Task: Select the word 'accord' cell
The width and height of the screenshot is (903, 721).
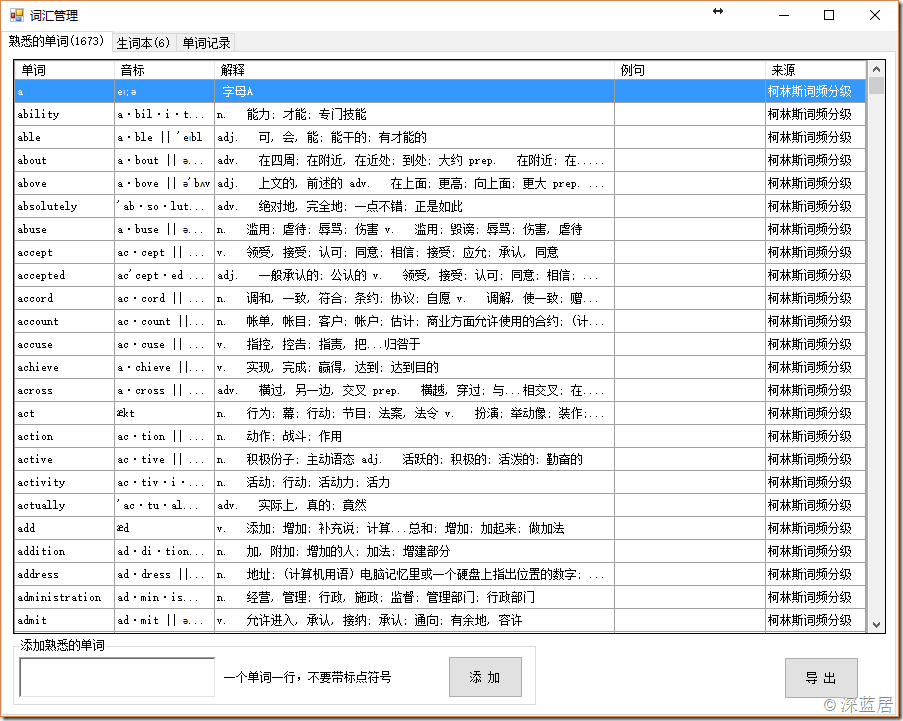Action: tap(64, 298)
